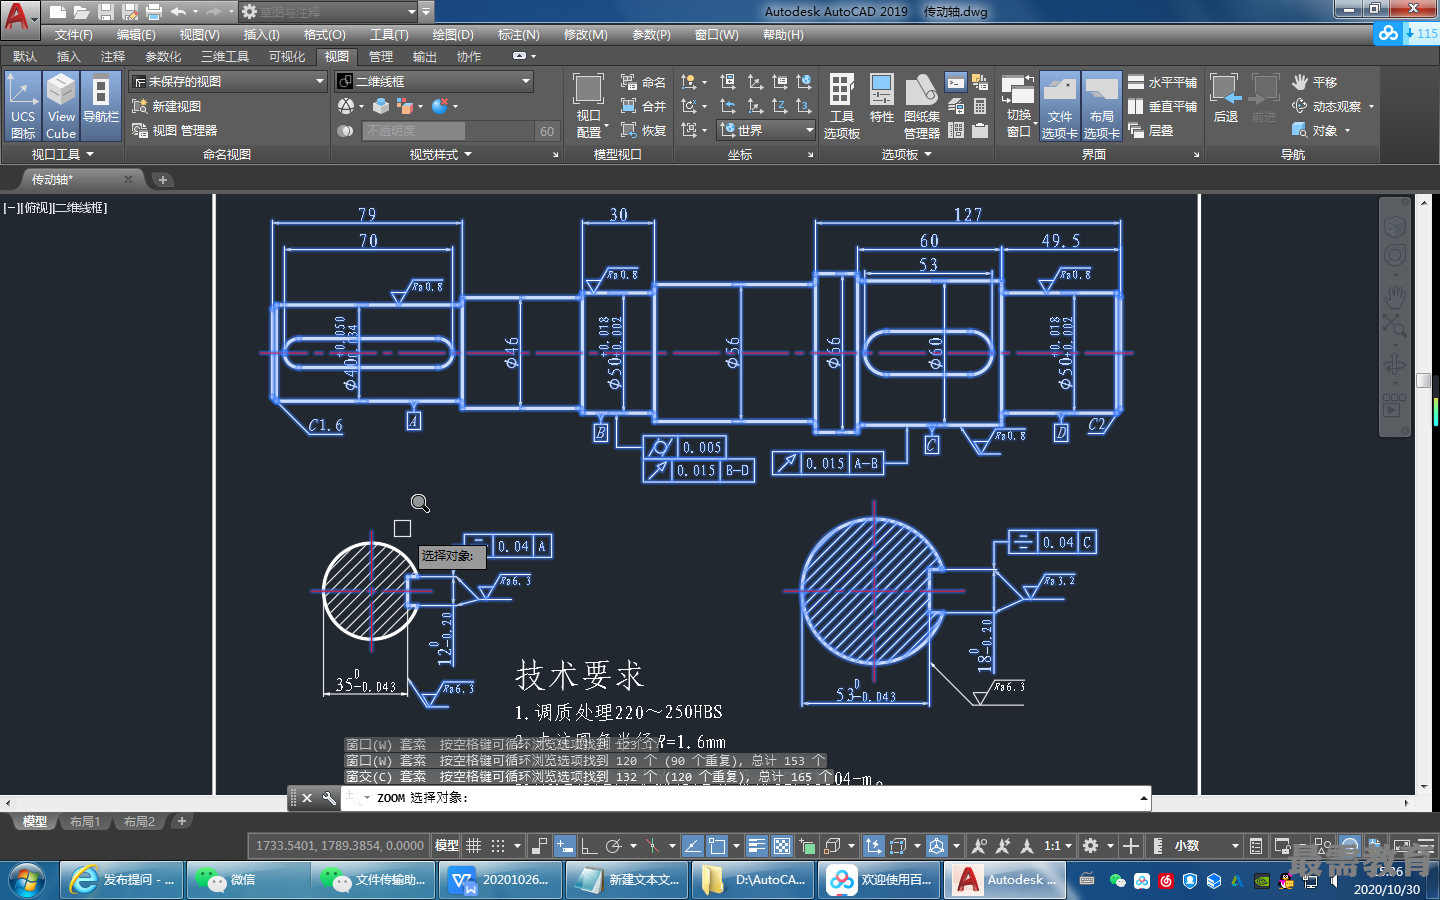Click the Windows Start button
The image size is (1440, 900).
pyautogui.click(x=28, y=880)
